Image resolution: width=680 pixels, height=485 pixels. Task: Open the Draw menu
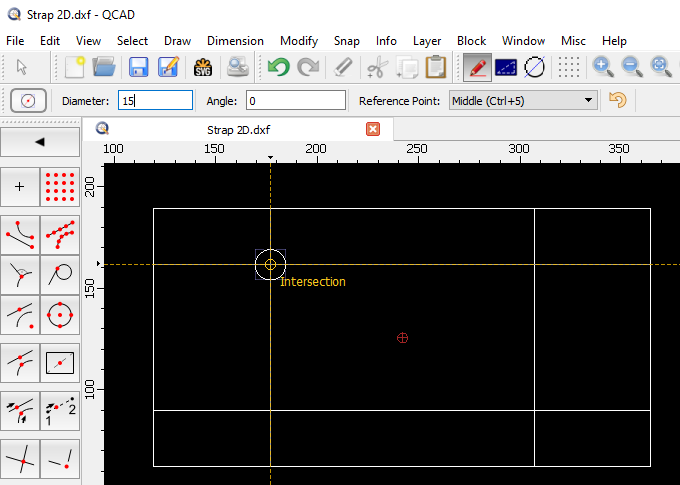tap(177, 41)
